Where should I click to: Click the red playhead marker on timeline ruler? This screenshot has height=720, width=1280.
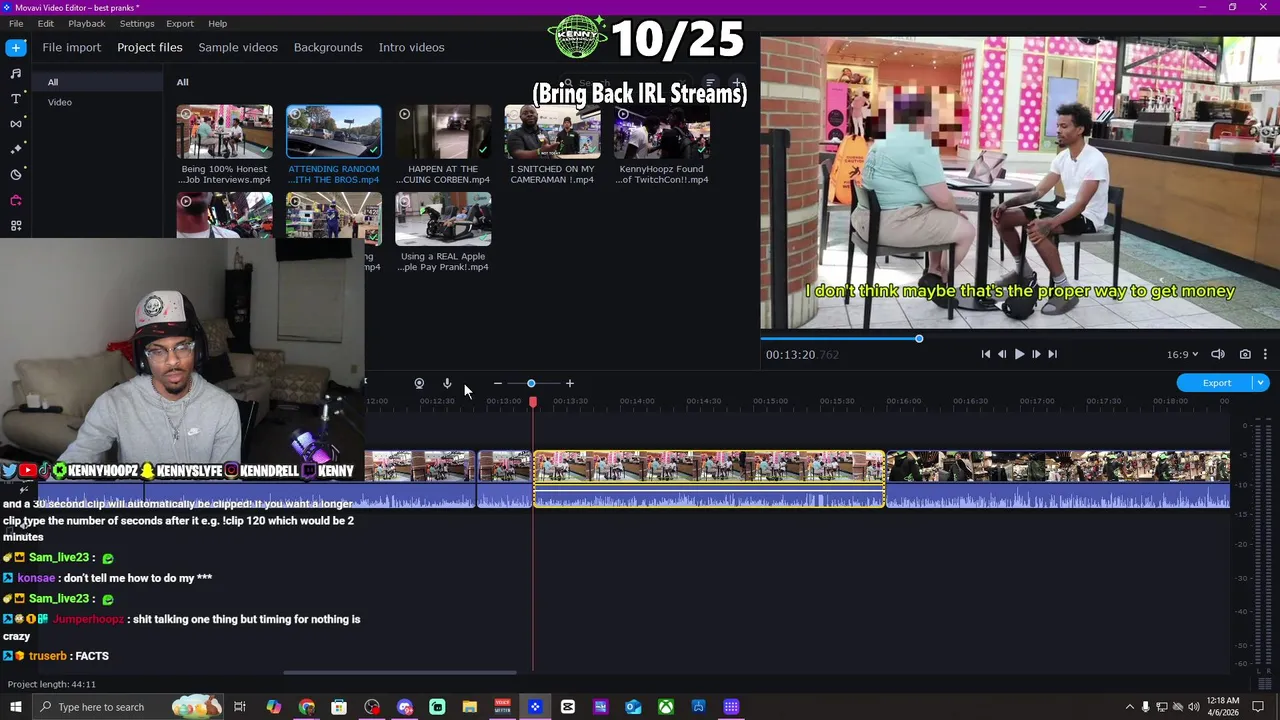532,401
